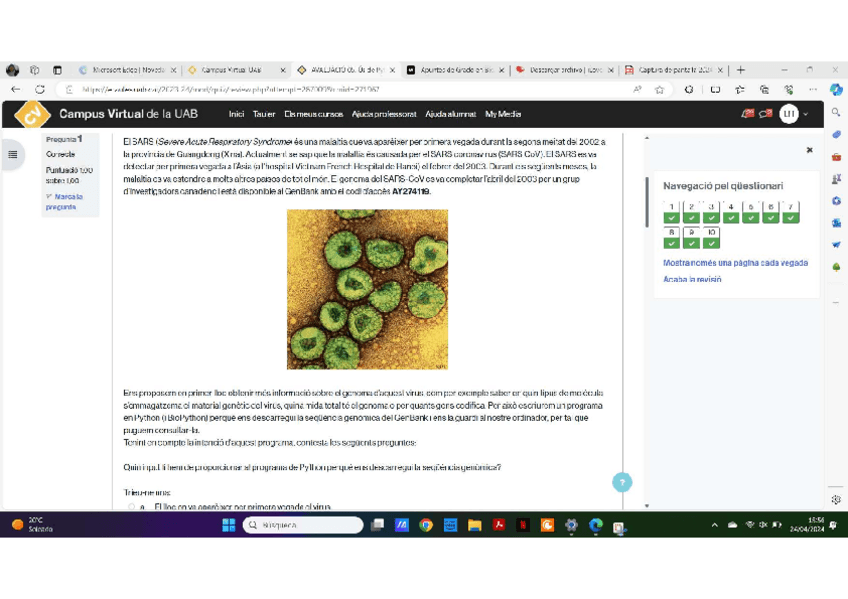Toggle Edge split screen icon
Image resolution: width=848 pixels, height=599 pixels.
(715, 90)
